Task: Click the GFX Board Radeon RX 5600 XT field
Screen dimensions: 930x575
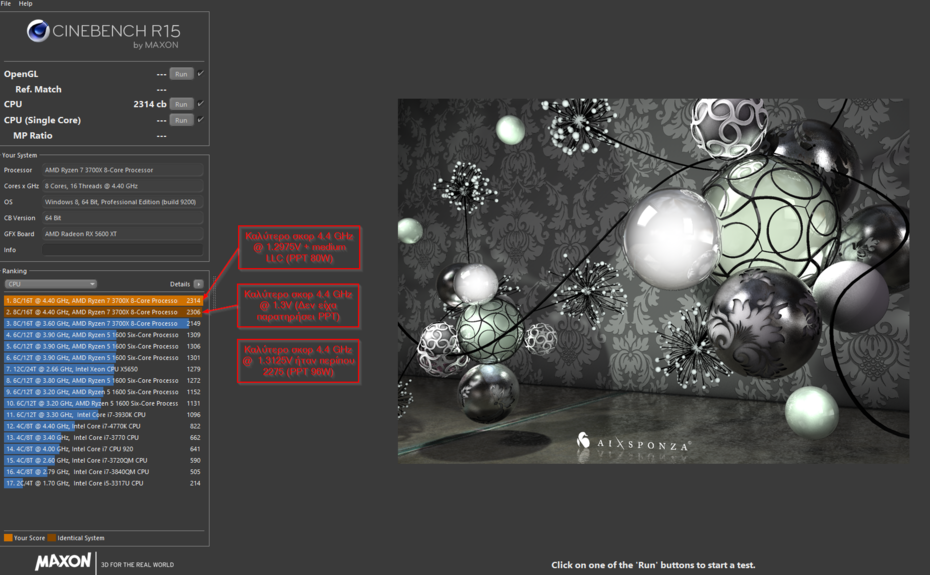Action: coord(123,234)
